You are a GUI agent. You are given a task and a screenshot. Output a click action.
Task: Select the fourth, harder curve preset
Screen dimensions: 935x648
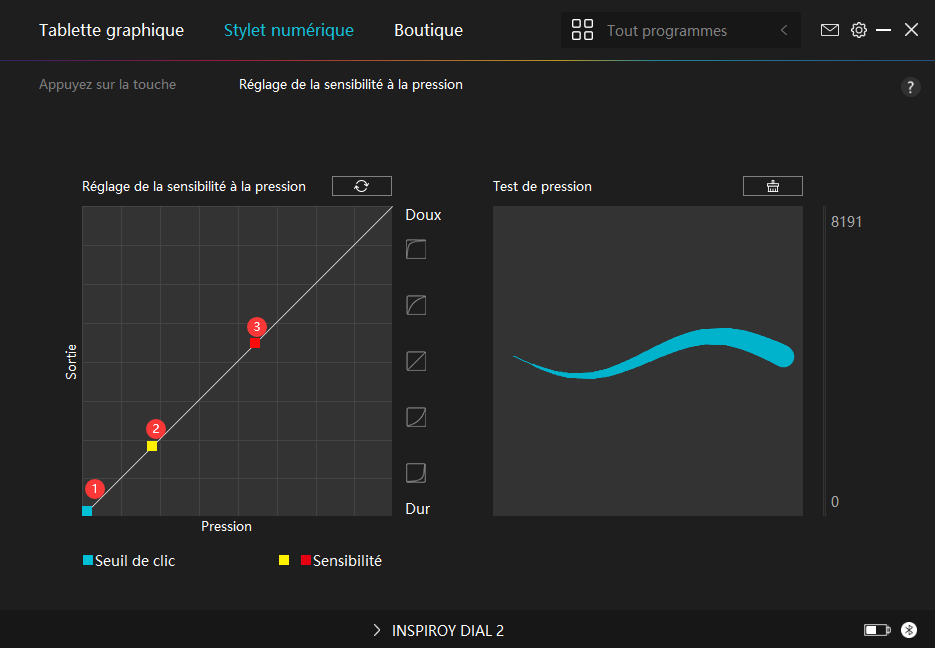[416, 417]
